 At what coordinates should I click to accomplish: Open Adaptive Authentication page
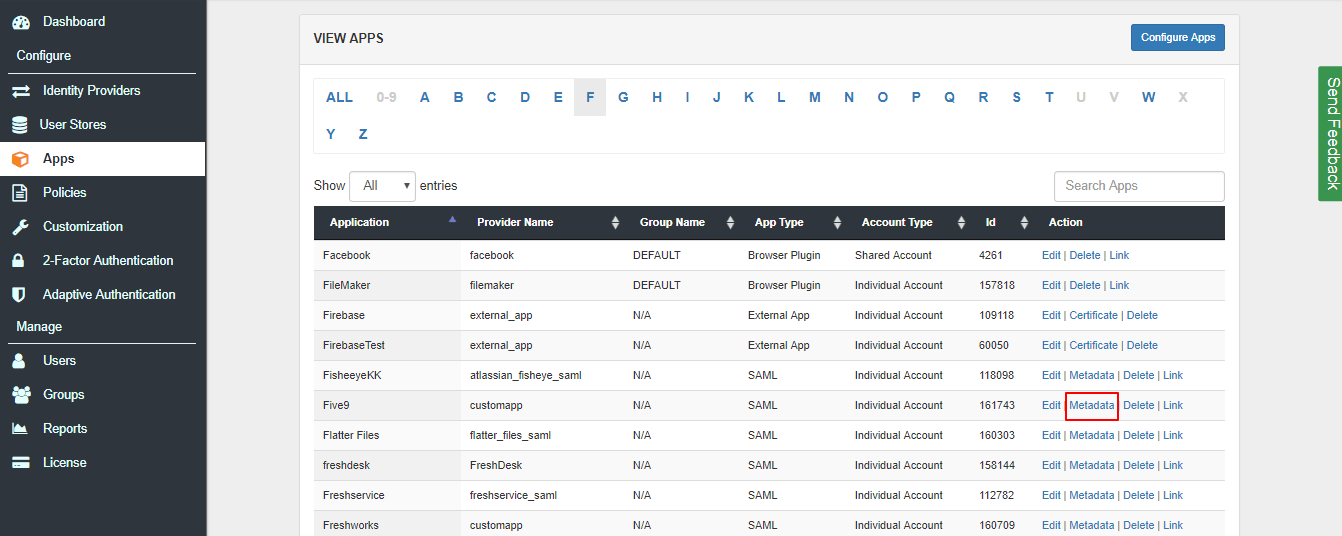[109, 295]
